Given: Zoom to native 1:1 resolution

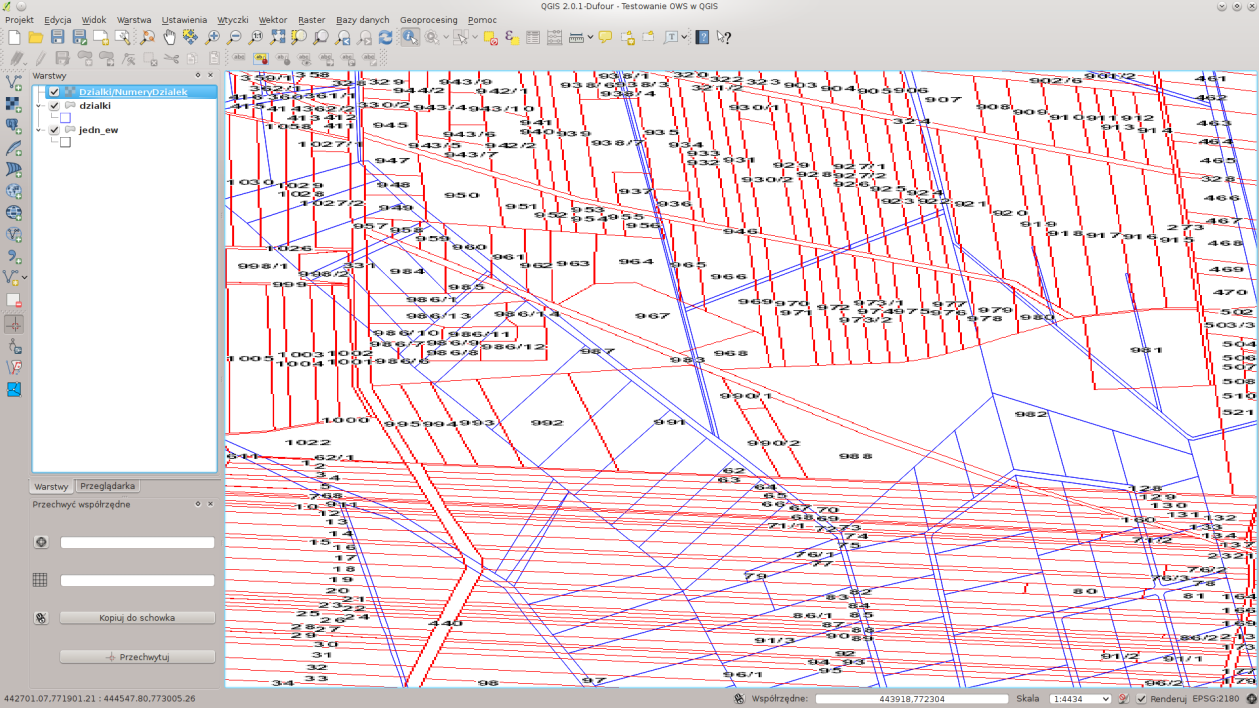Looking at the screenshot, I should [x=256, y=38].
